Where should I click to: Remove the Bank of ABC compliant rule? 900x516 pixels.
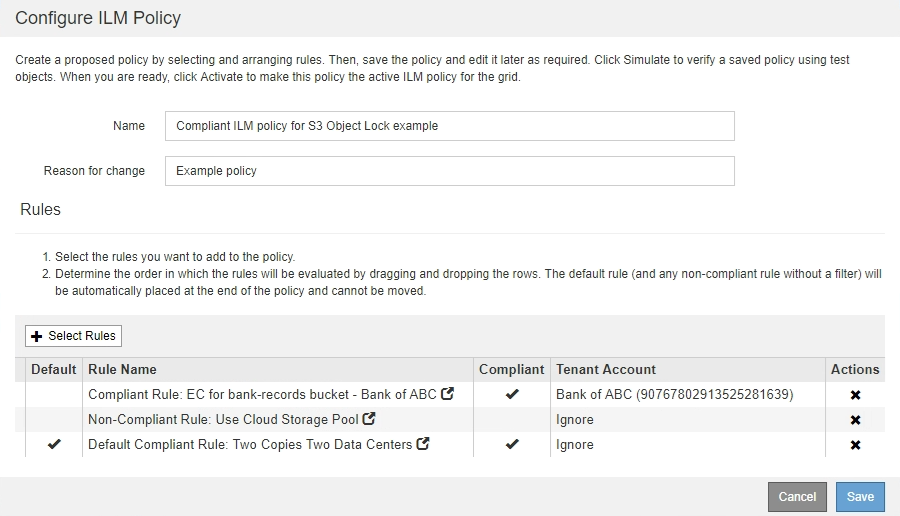point(855,395)
